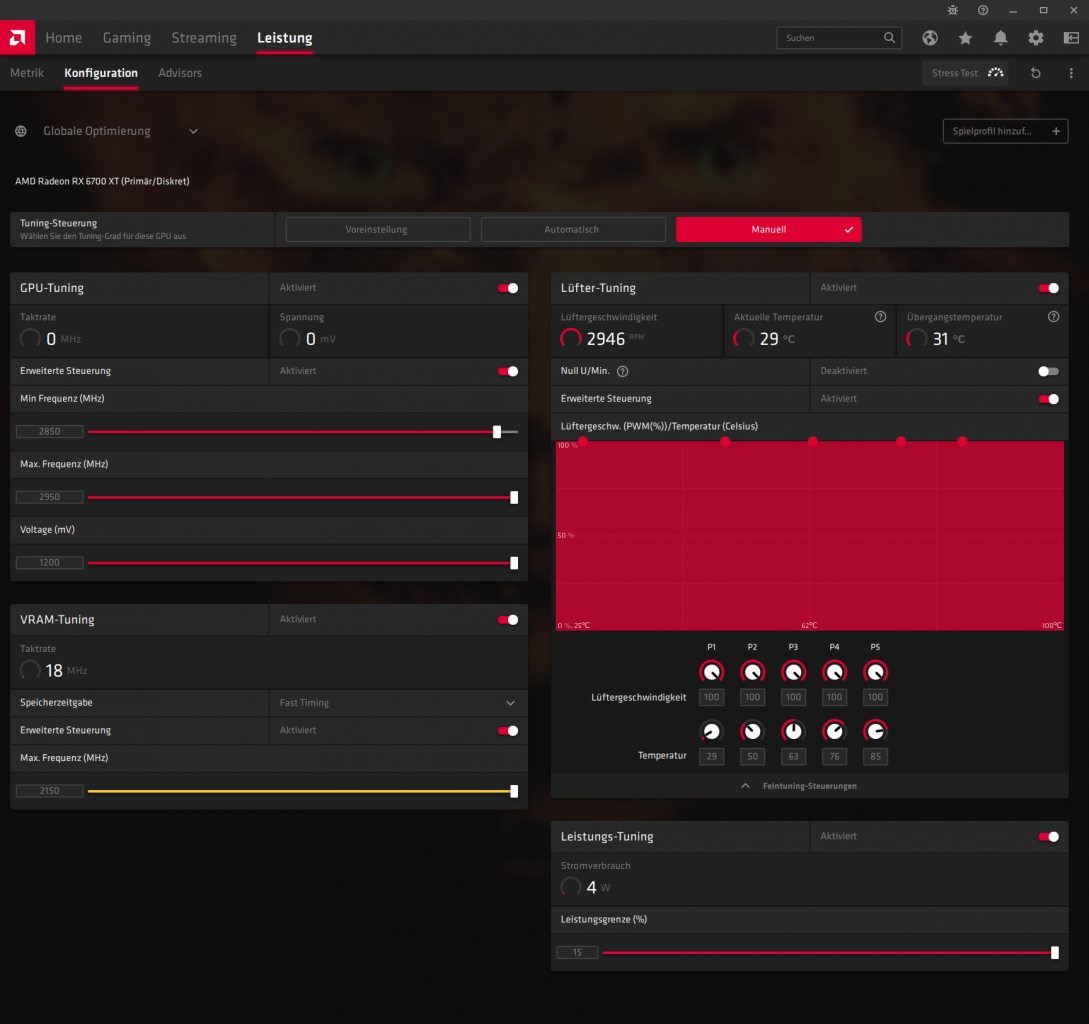Open favorites star icon

(x=965, y=38)
